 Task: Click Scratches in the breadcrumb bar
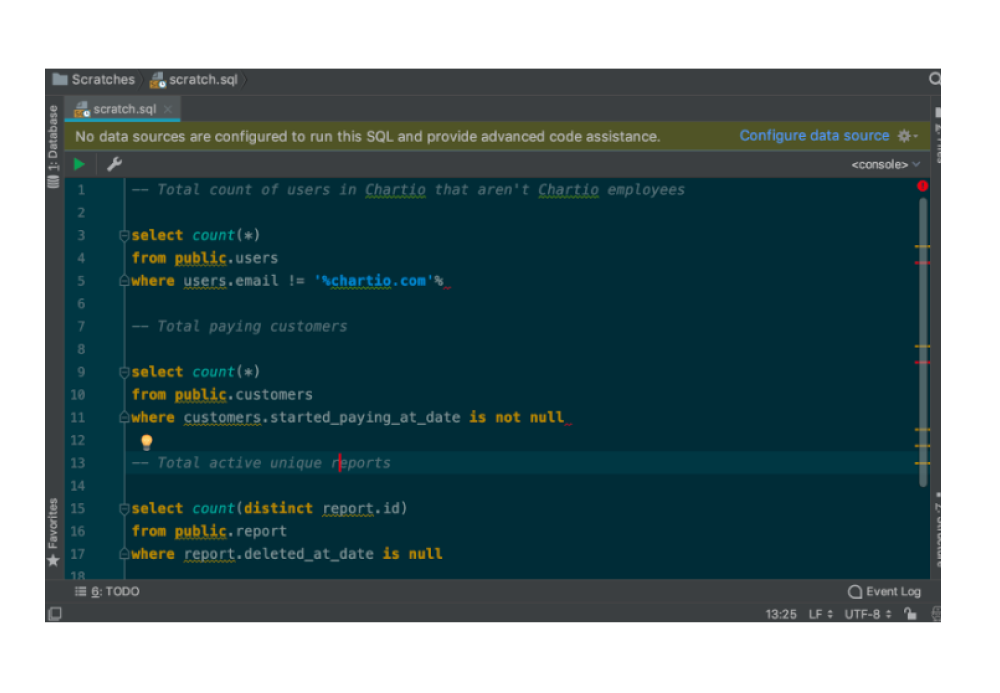[103, 78]
